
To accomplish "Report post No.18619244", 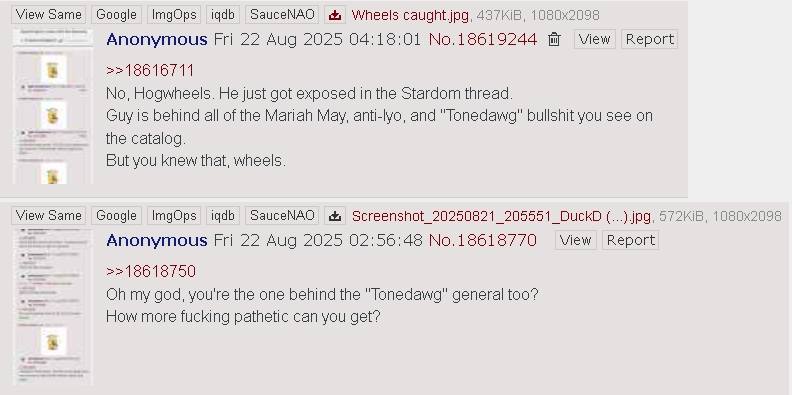I will click(x=650, y=39).
